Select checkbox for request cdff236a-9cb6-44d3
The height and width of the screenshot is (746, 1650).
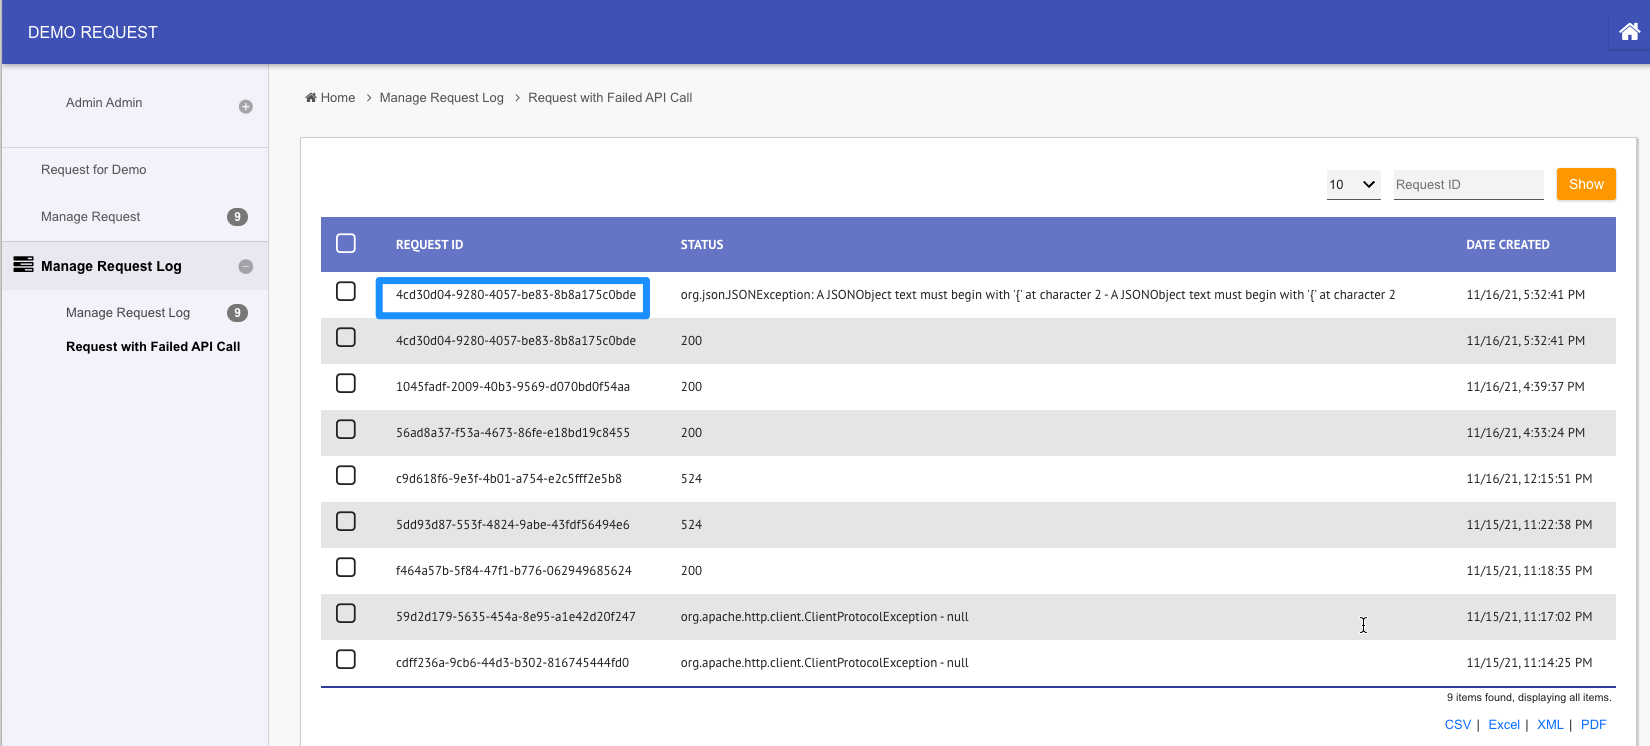coord(346,659)
